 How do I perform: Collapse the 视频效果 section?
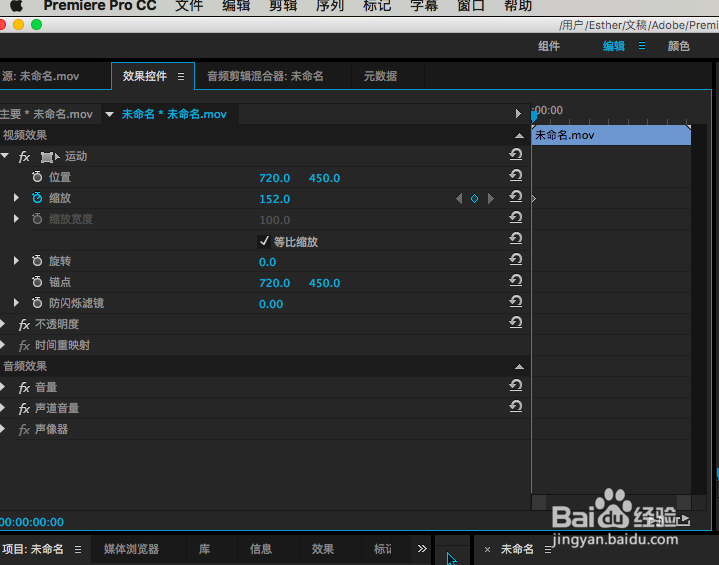[519, 135]
